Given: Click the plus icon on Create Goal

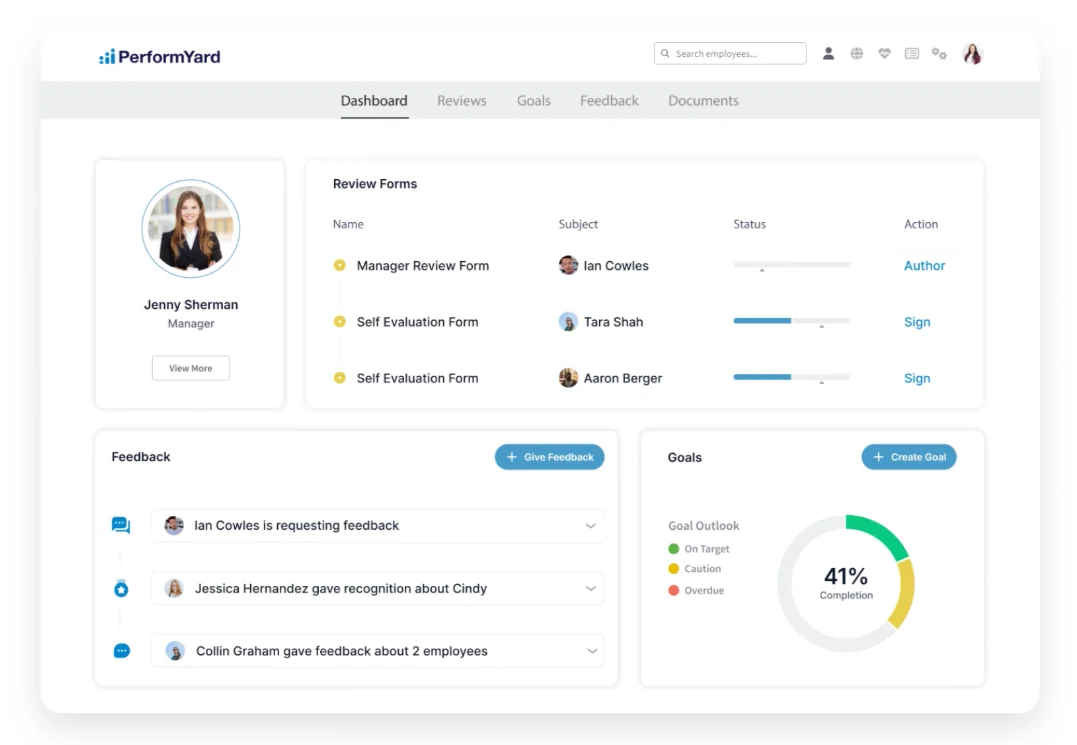Looking at the screenshot, I should point(878,457).
